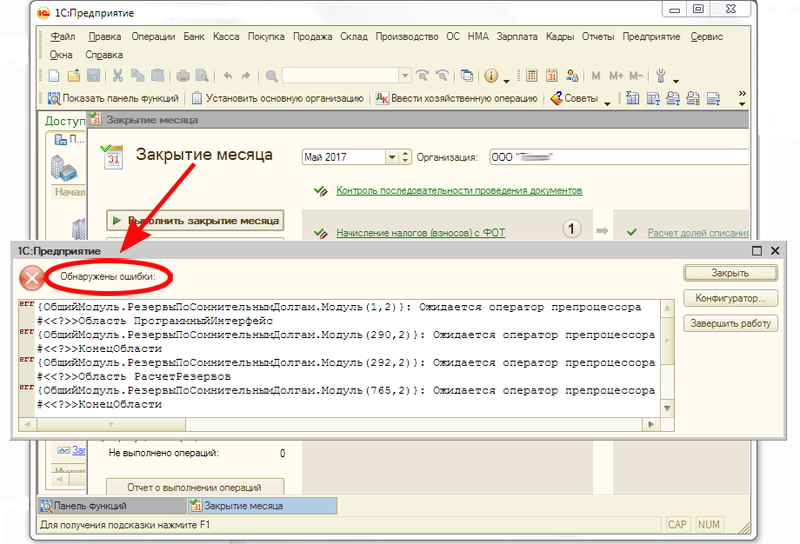Click the Расчет долей списания link

[x=698, y=233]
